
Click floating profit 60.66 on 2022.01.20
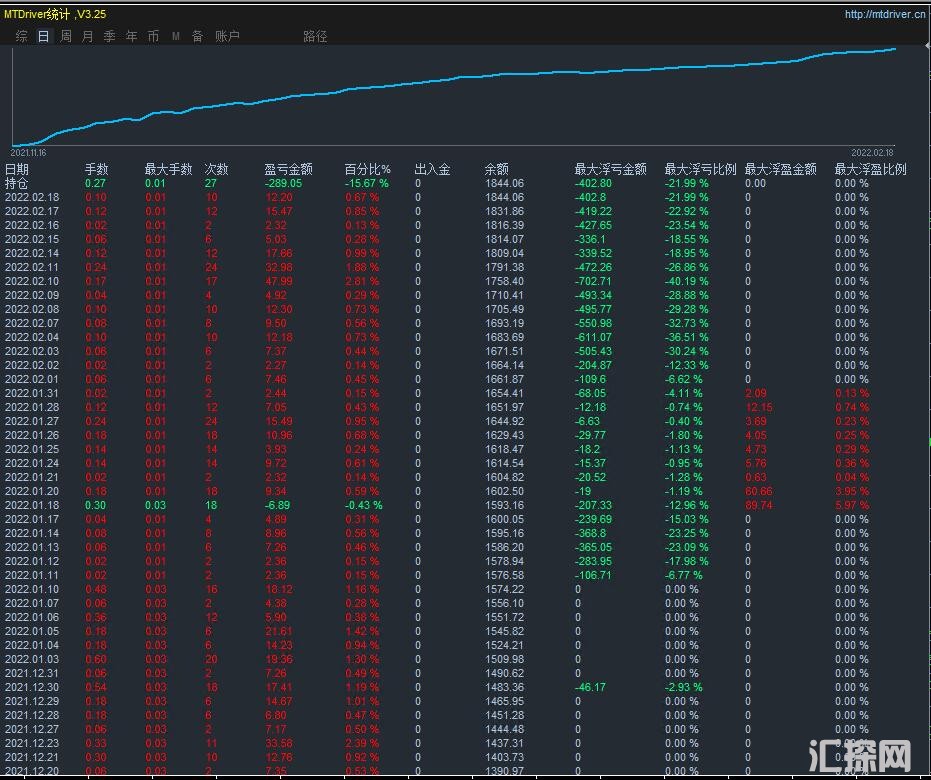point(759,491)
